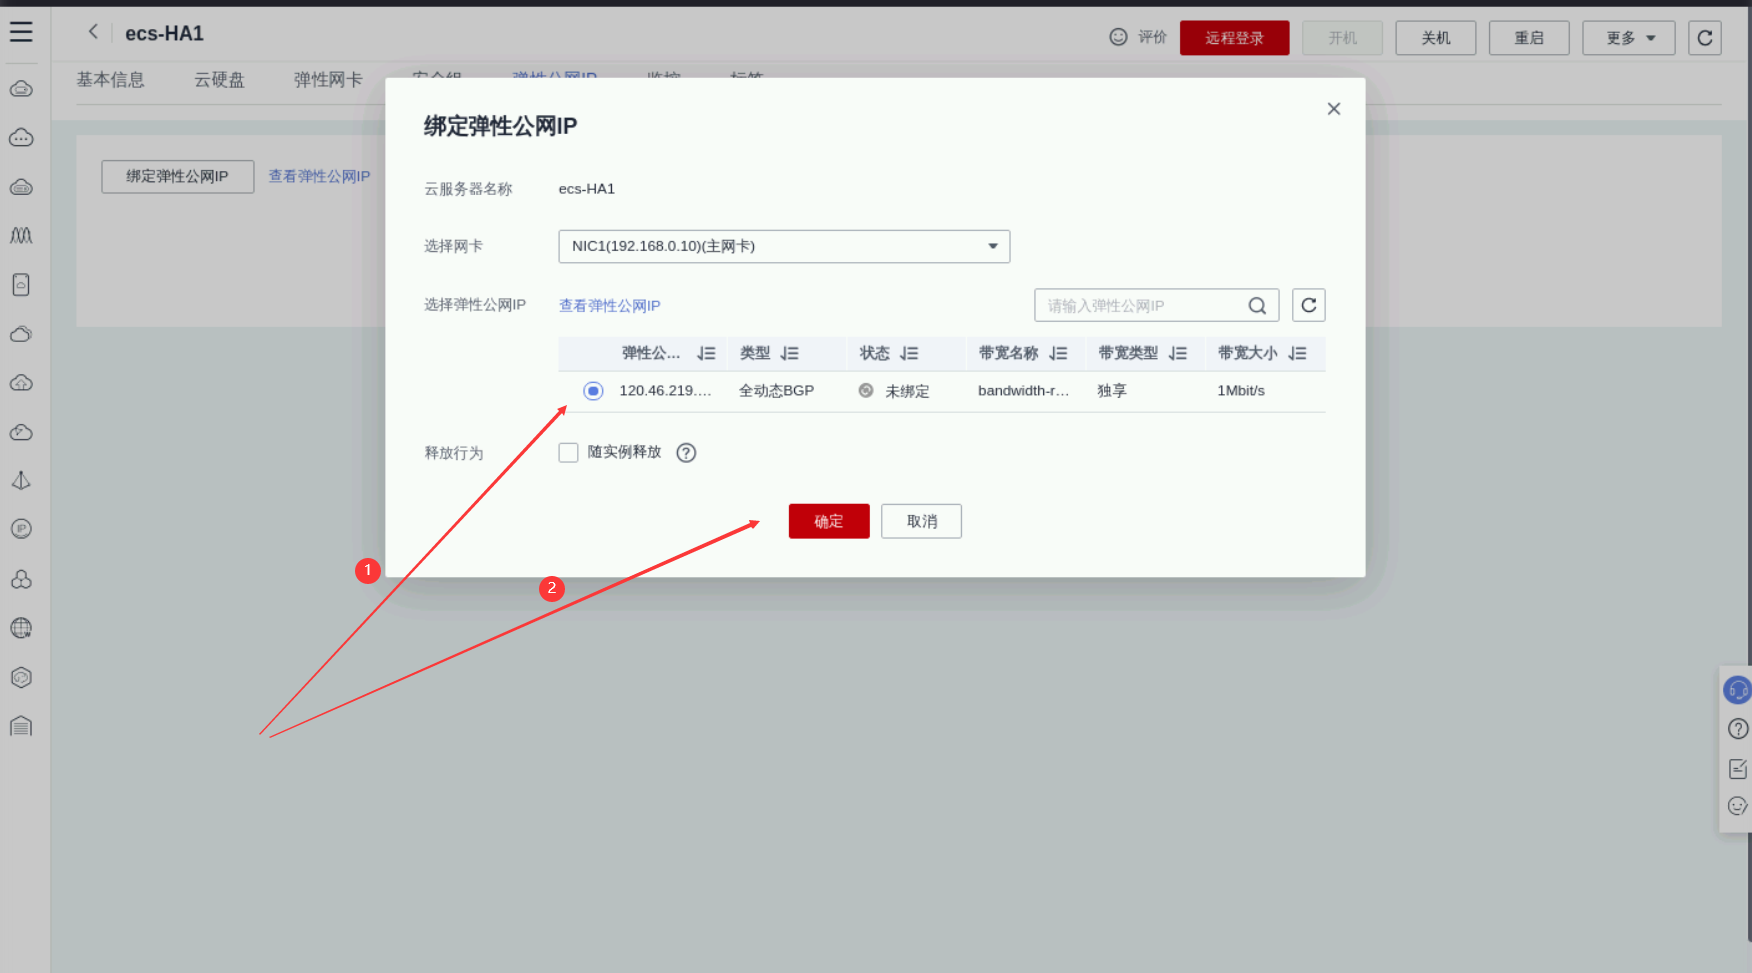Open the device-with-cloud sidebar icon
This screenshot has width=1752, height=973.
click(x=21, y=285)
